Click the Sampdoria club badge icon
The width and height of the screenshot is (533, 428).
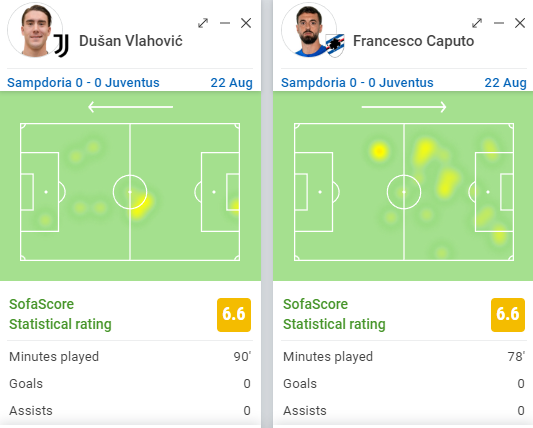point(335,46)
